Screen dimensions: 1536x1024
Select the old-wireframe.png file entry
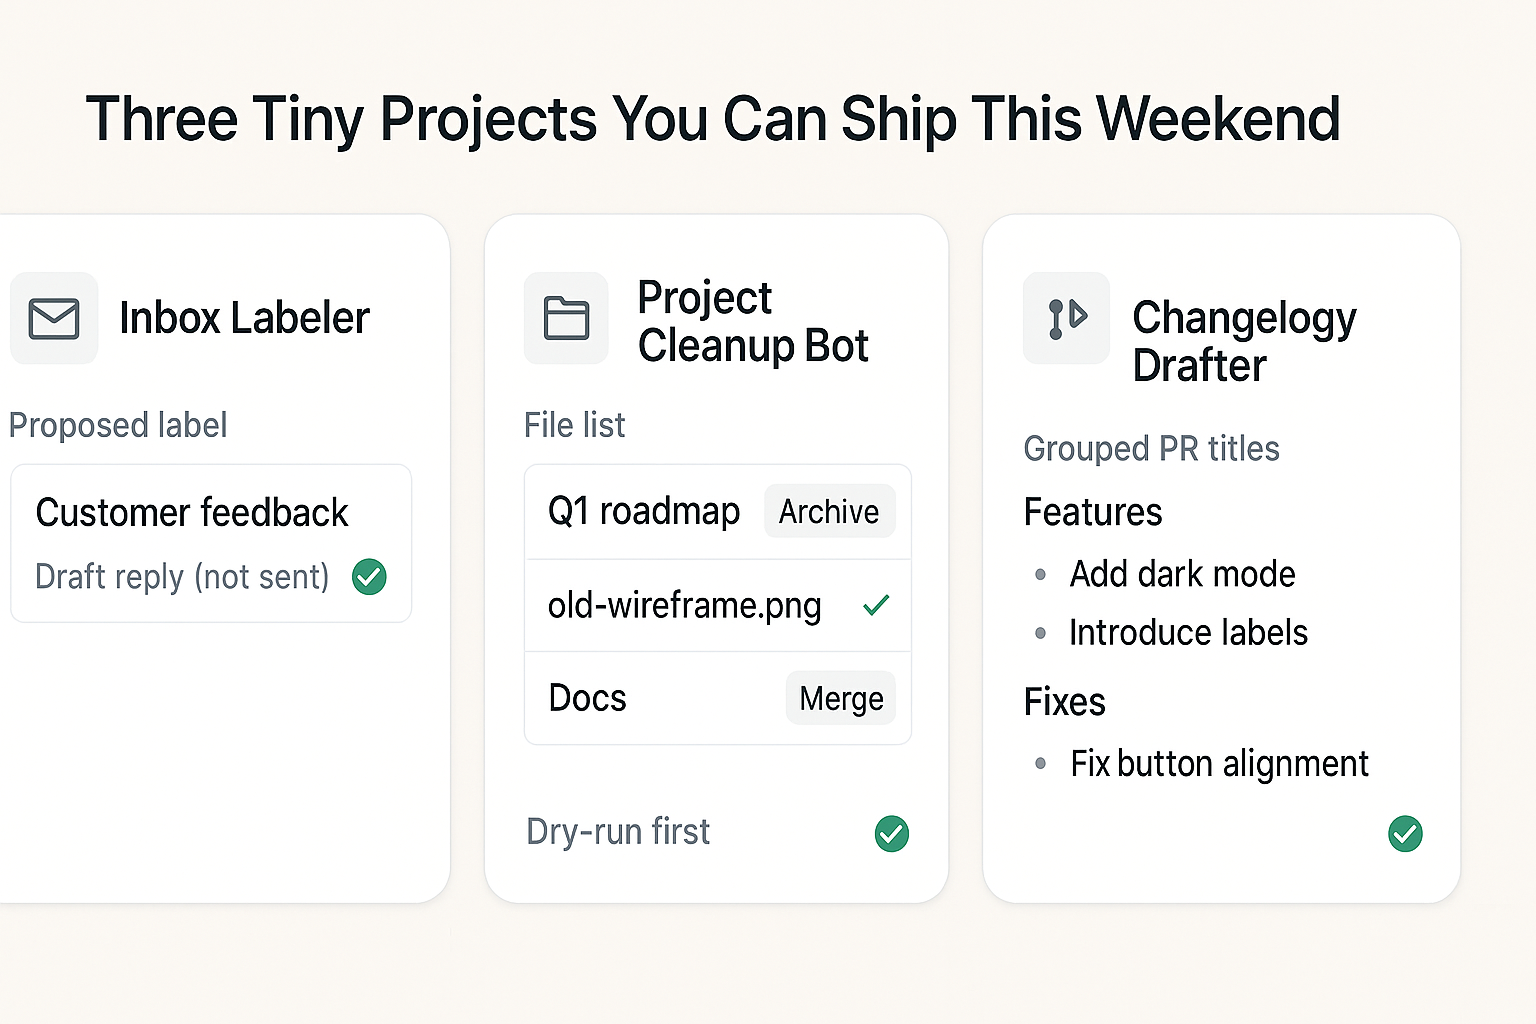click(685, 605)
